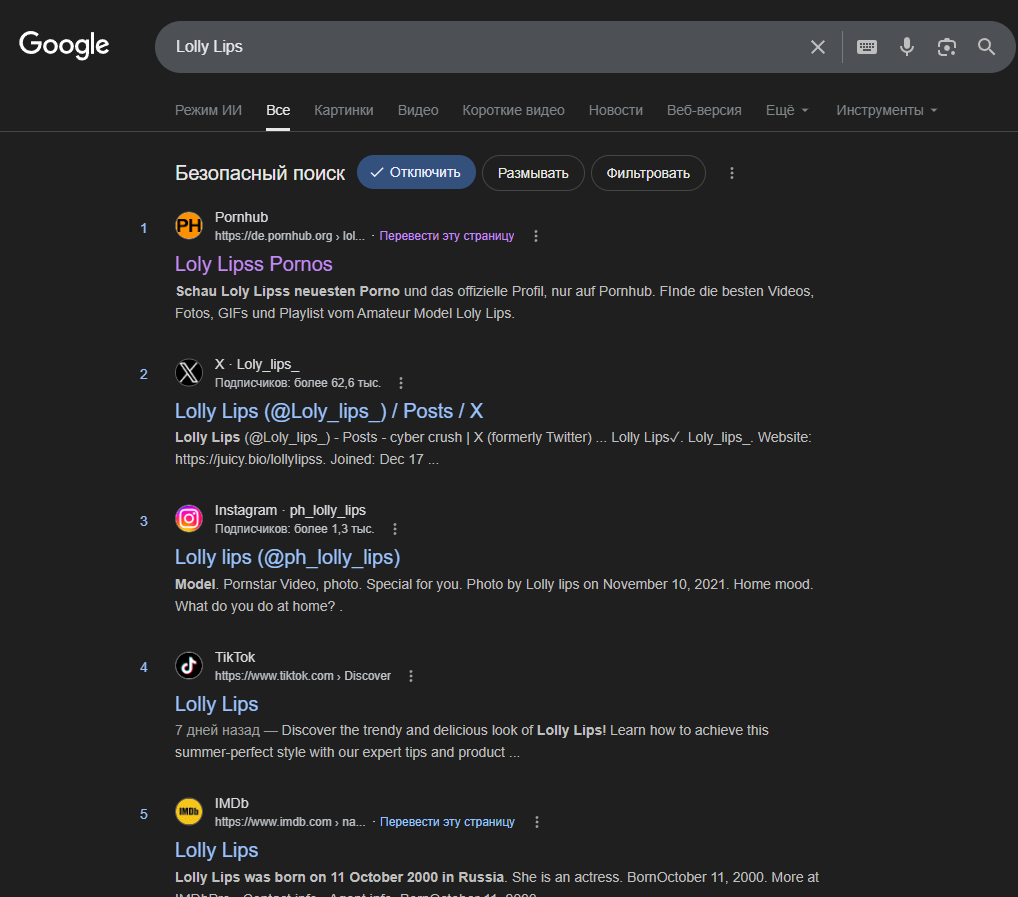The height and width of the screenshot is (897, 1018).
Task: Select the Все tab
Action: [278, 110]
